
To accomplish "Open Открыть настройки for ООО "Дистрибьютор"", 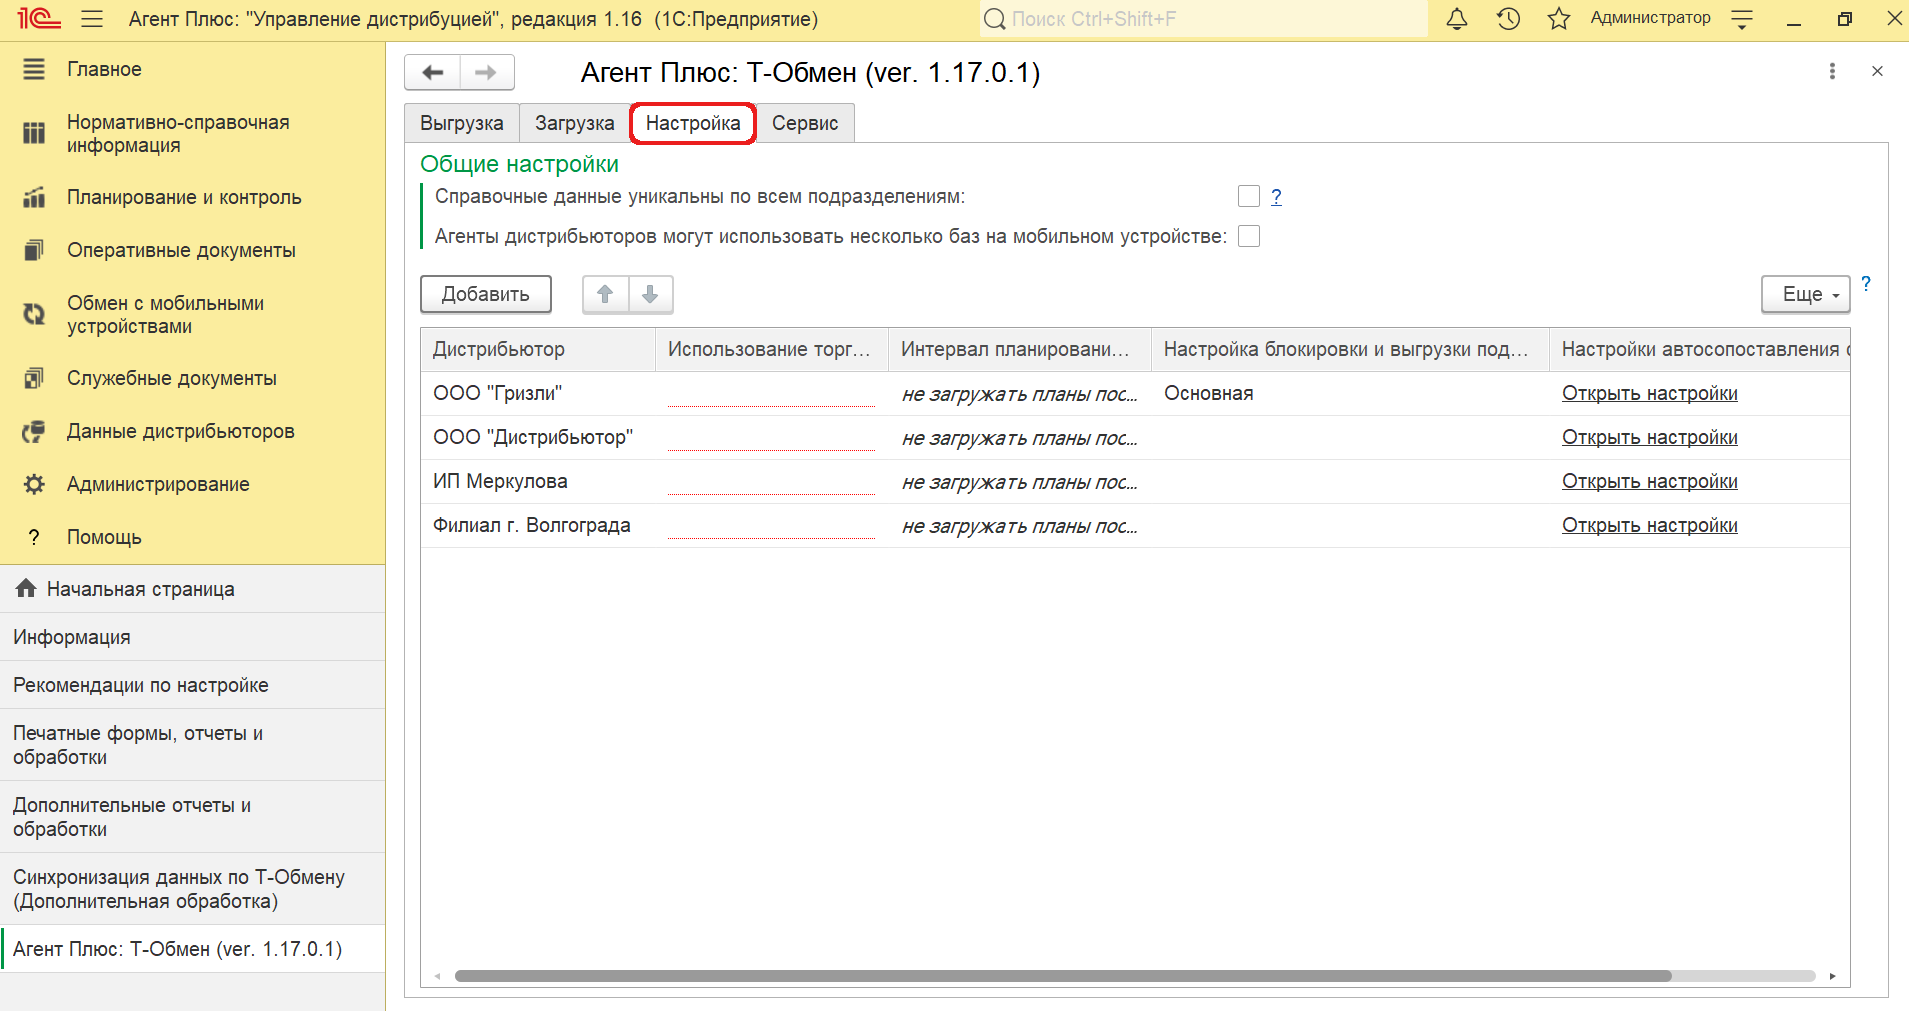I will click(x=1650, y=437).
